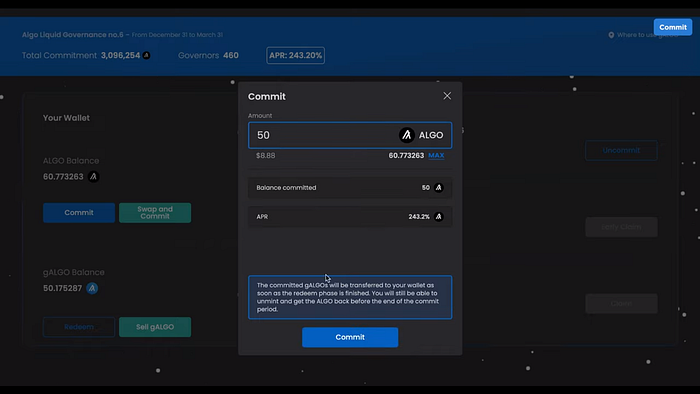Click the Swap and Commit button

[155, 213]
